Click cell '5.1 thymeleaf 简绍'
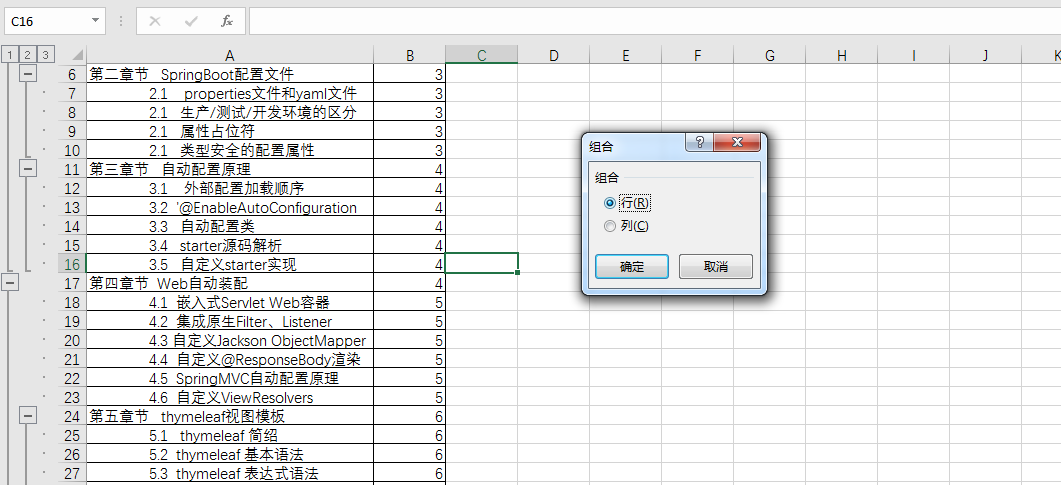This screenshot has width=1061, height=485. [x=230, y=434]
